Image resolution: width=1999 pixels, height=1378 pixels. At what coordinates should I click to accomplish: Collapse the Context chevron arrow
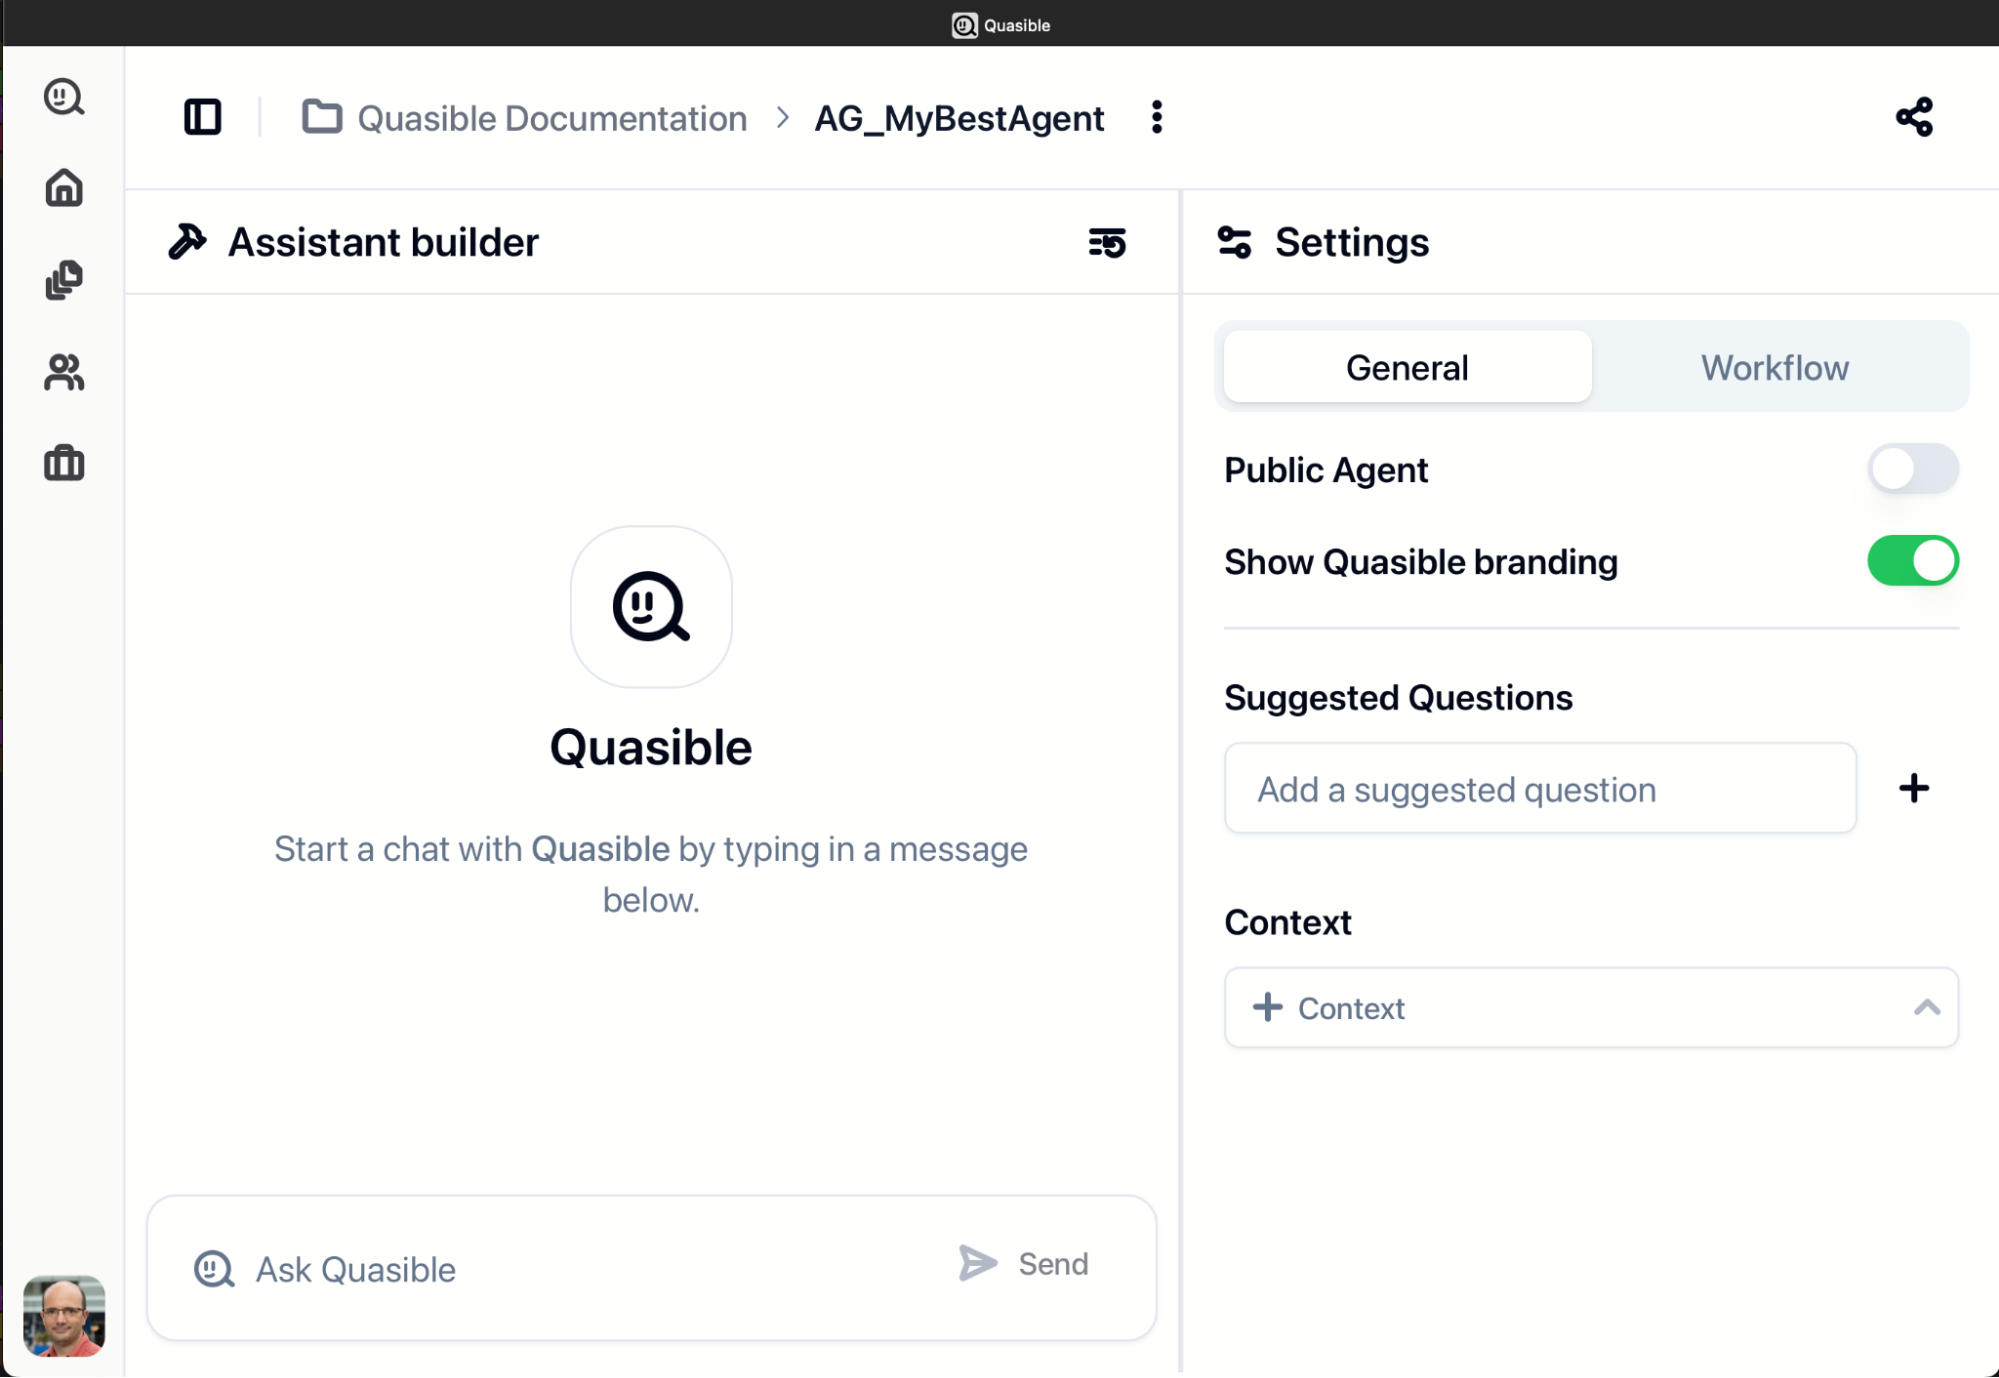(x=1927, y=1008)
